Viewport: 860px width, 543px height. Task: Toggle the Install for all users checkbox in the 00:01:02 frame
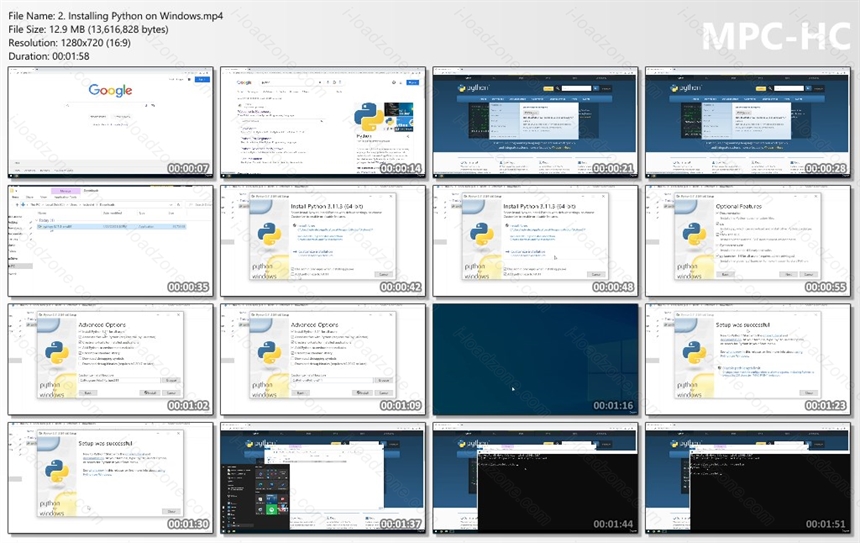point(81,332)
